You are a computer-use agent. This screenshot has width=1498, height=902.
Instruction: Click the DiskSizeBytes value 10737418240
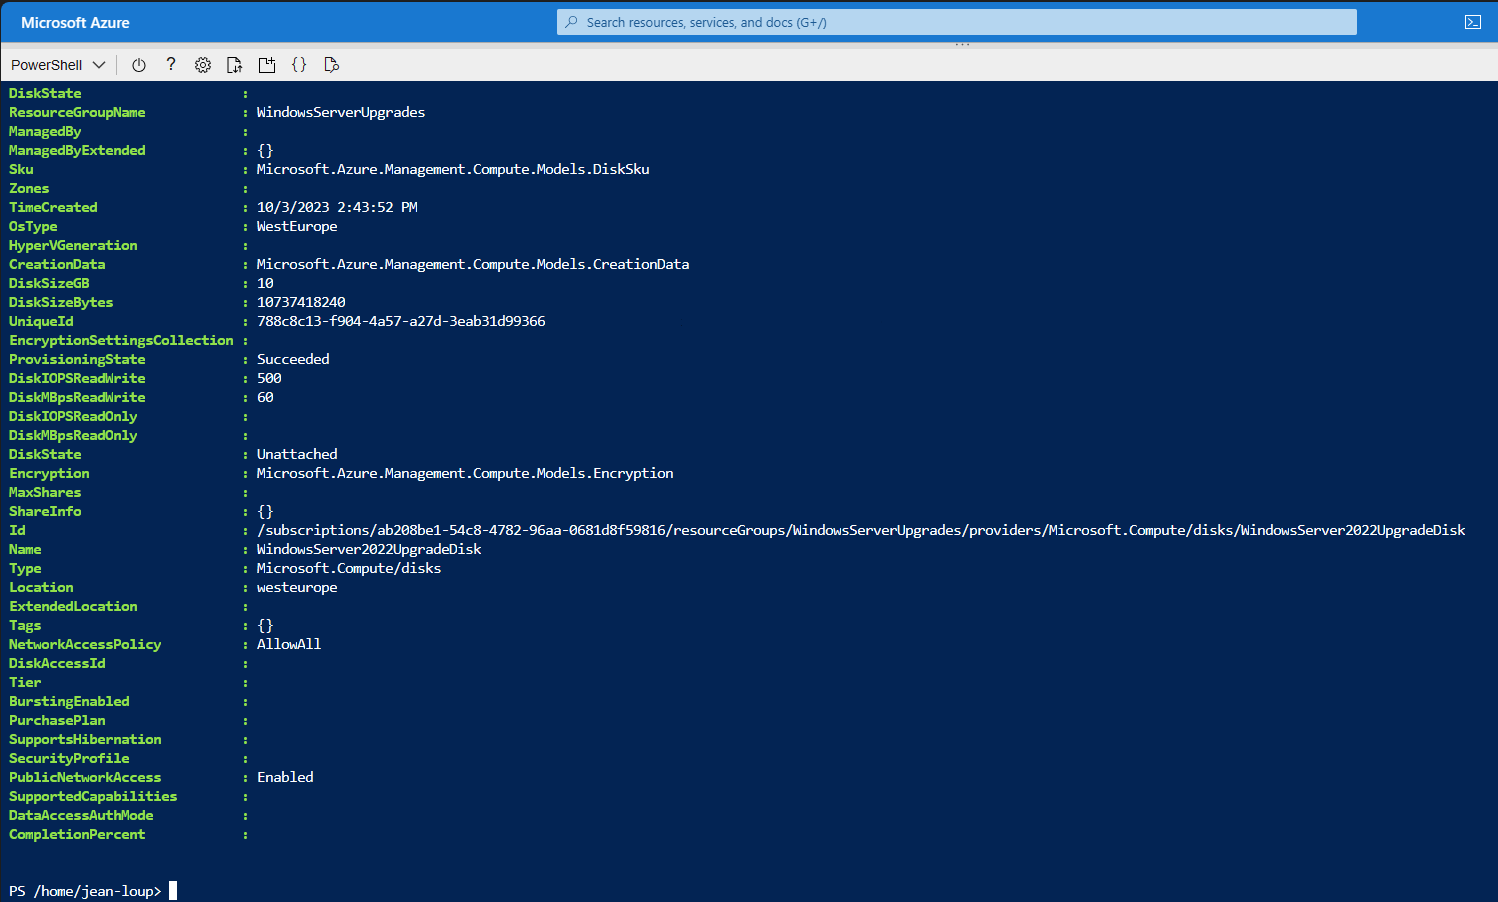click(x=301, y=302)
